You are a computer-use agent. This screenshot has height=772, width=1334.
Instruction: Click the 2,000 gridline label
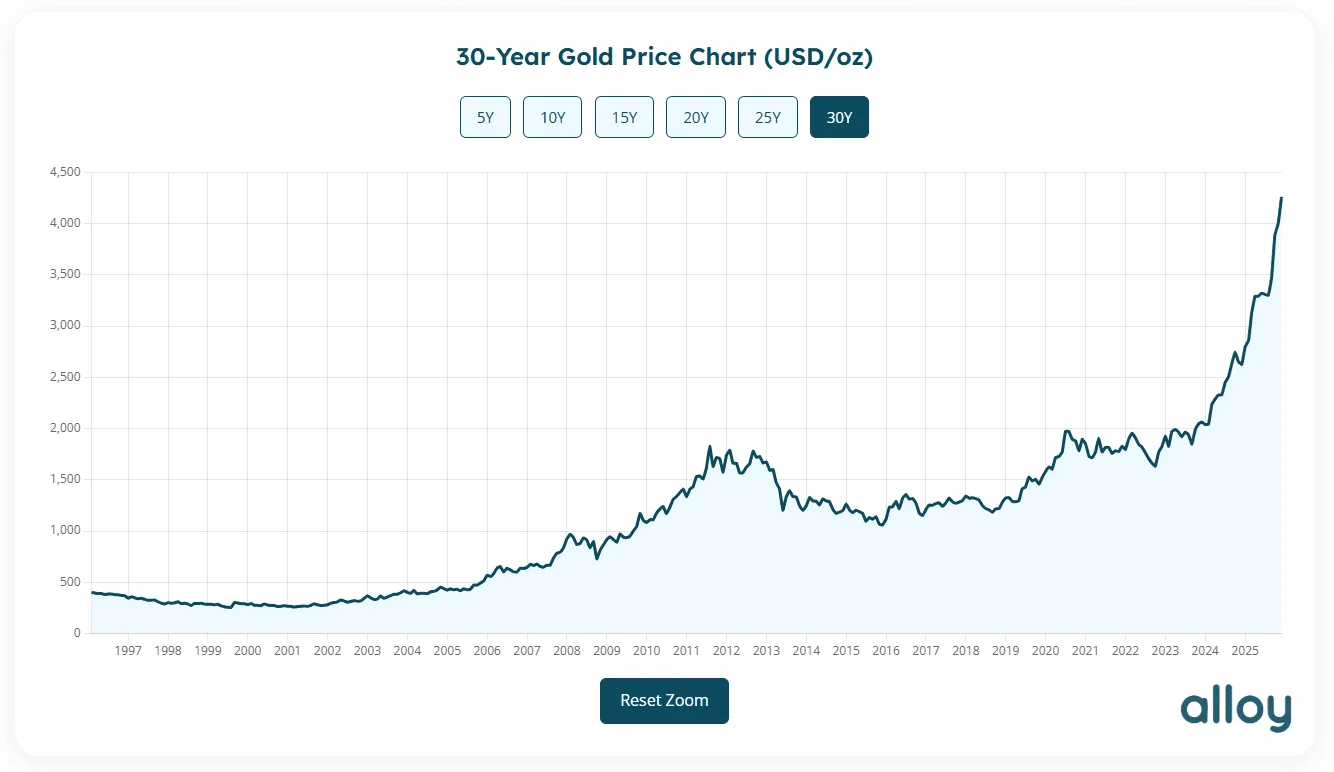(x=64, y=427)
